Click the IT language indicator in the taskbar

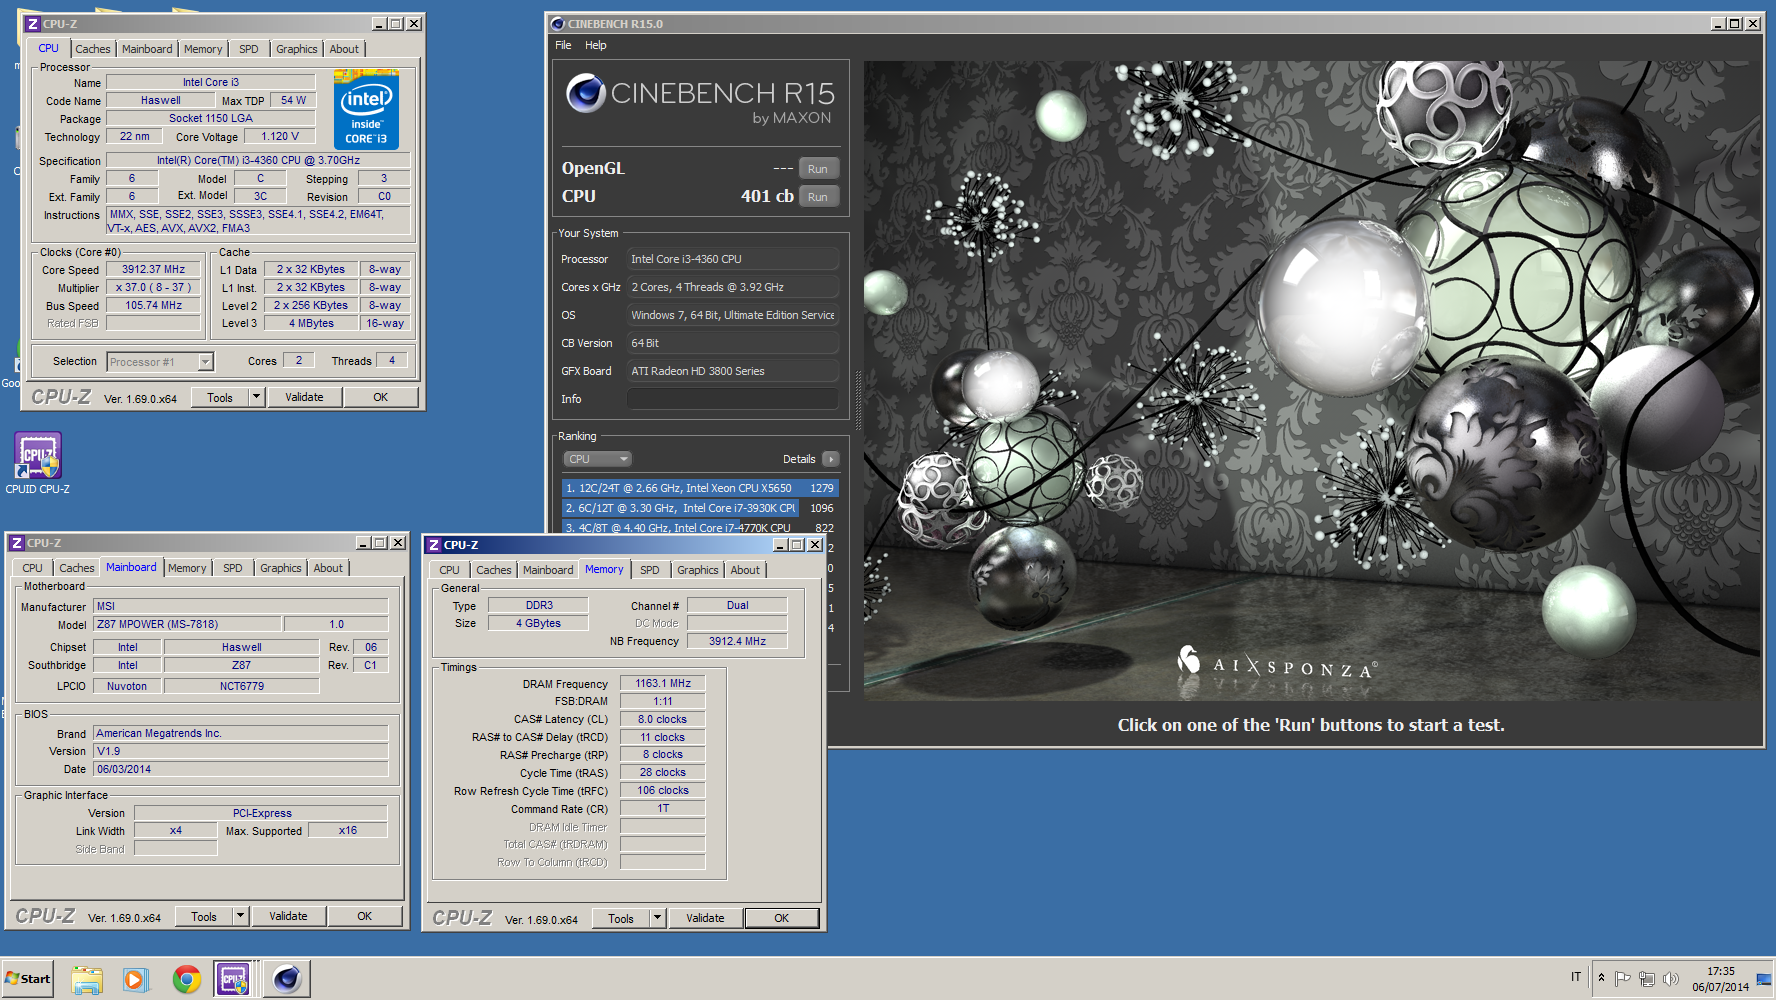1576,977
